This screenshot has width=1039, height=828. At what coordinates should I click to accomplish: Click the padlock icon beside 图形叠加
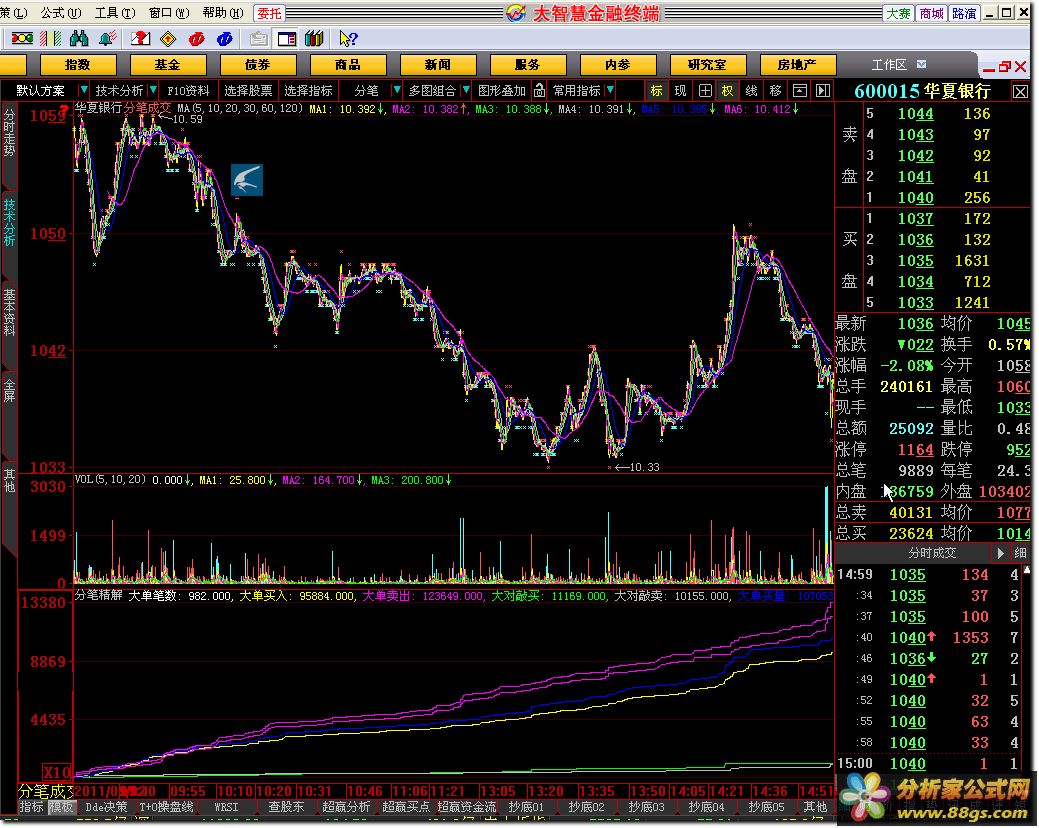click(x=539, y=90)
